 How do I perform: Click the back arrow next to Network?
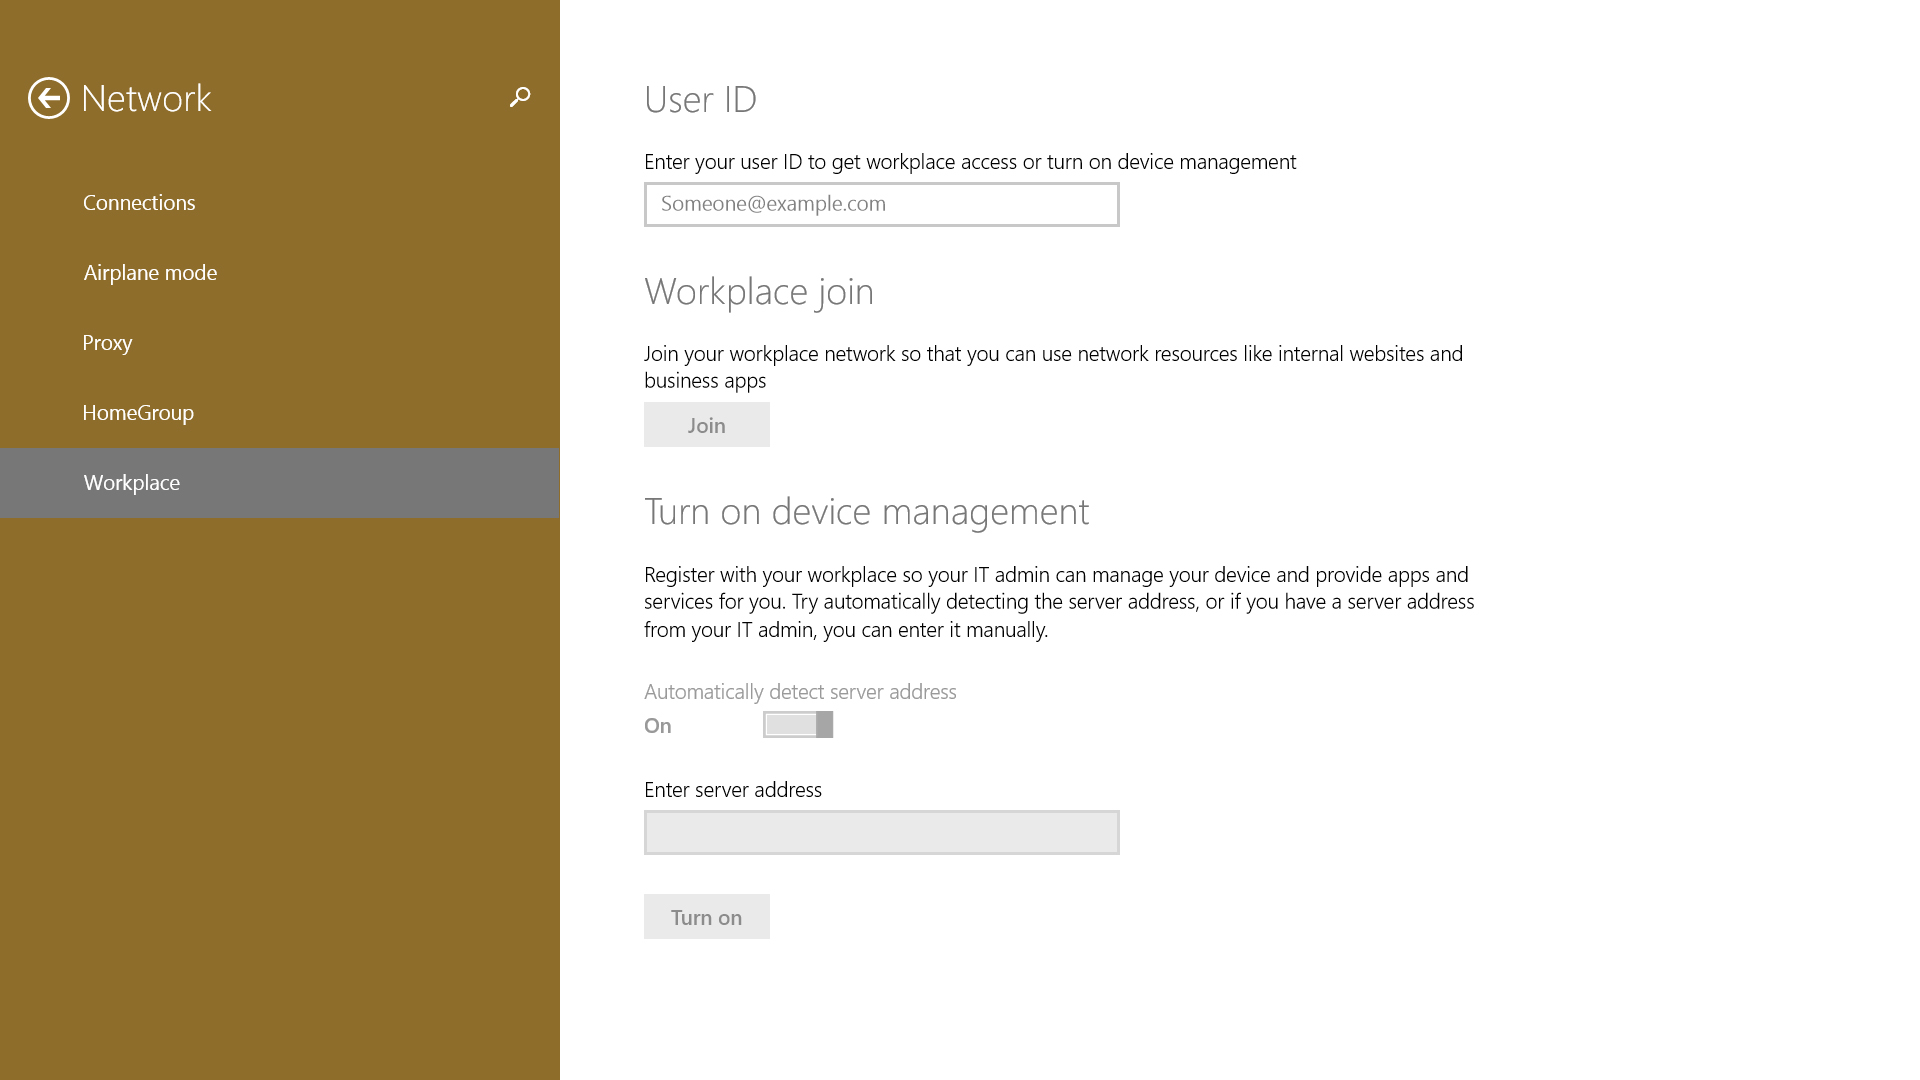[48, 98]
